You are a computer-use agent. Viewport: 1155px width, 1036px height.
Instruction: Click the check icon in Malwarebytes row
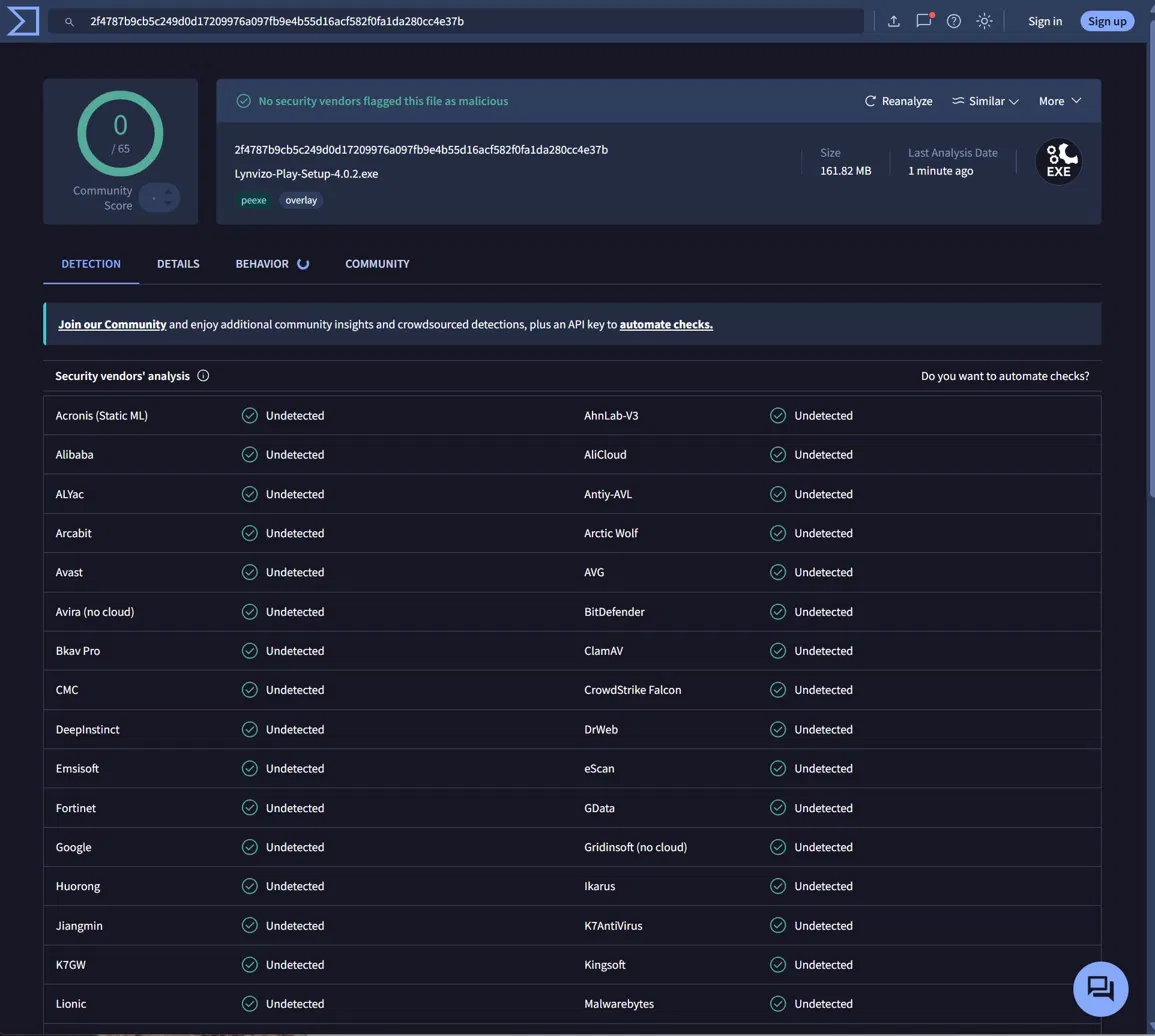778,1004
